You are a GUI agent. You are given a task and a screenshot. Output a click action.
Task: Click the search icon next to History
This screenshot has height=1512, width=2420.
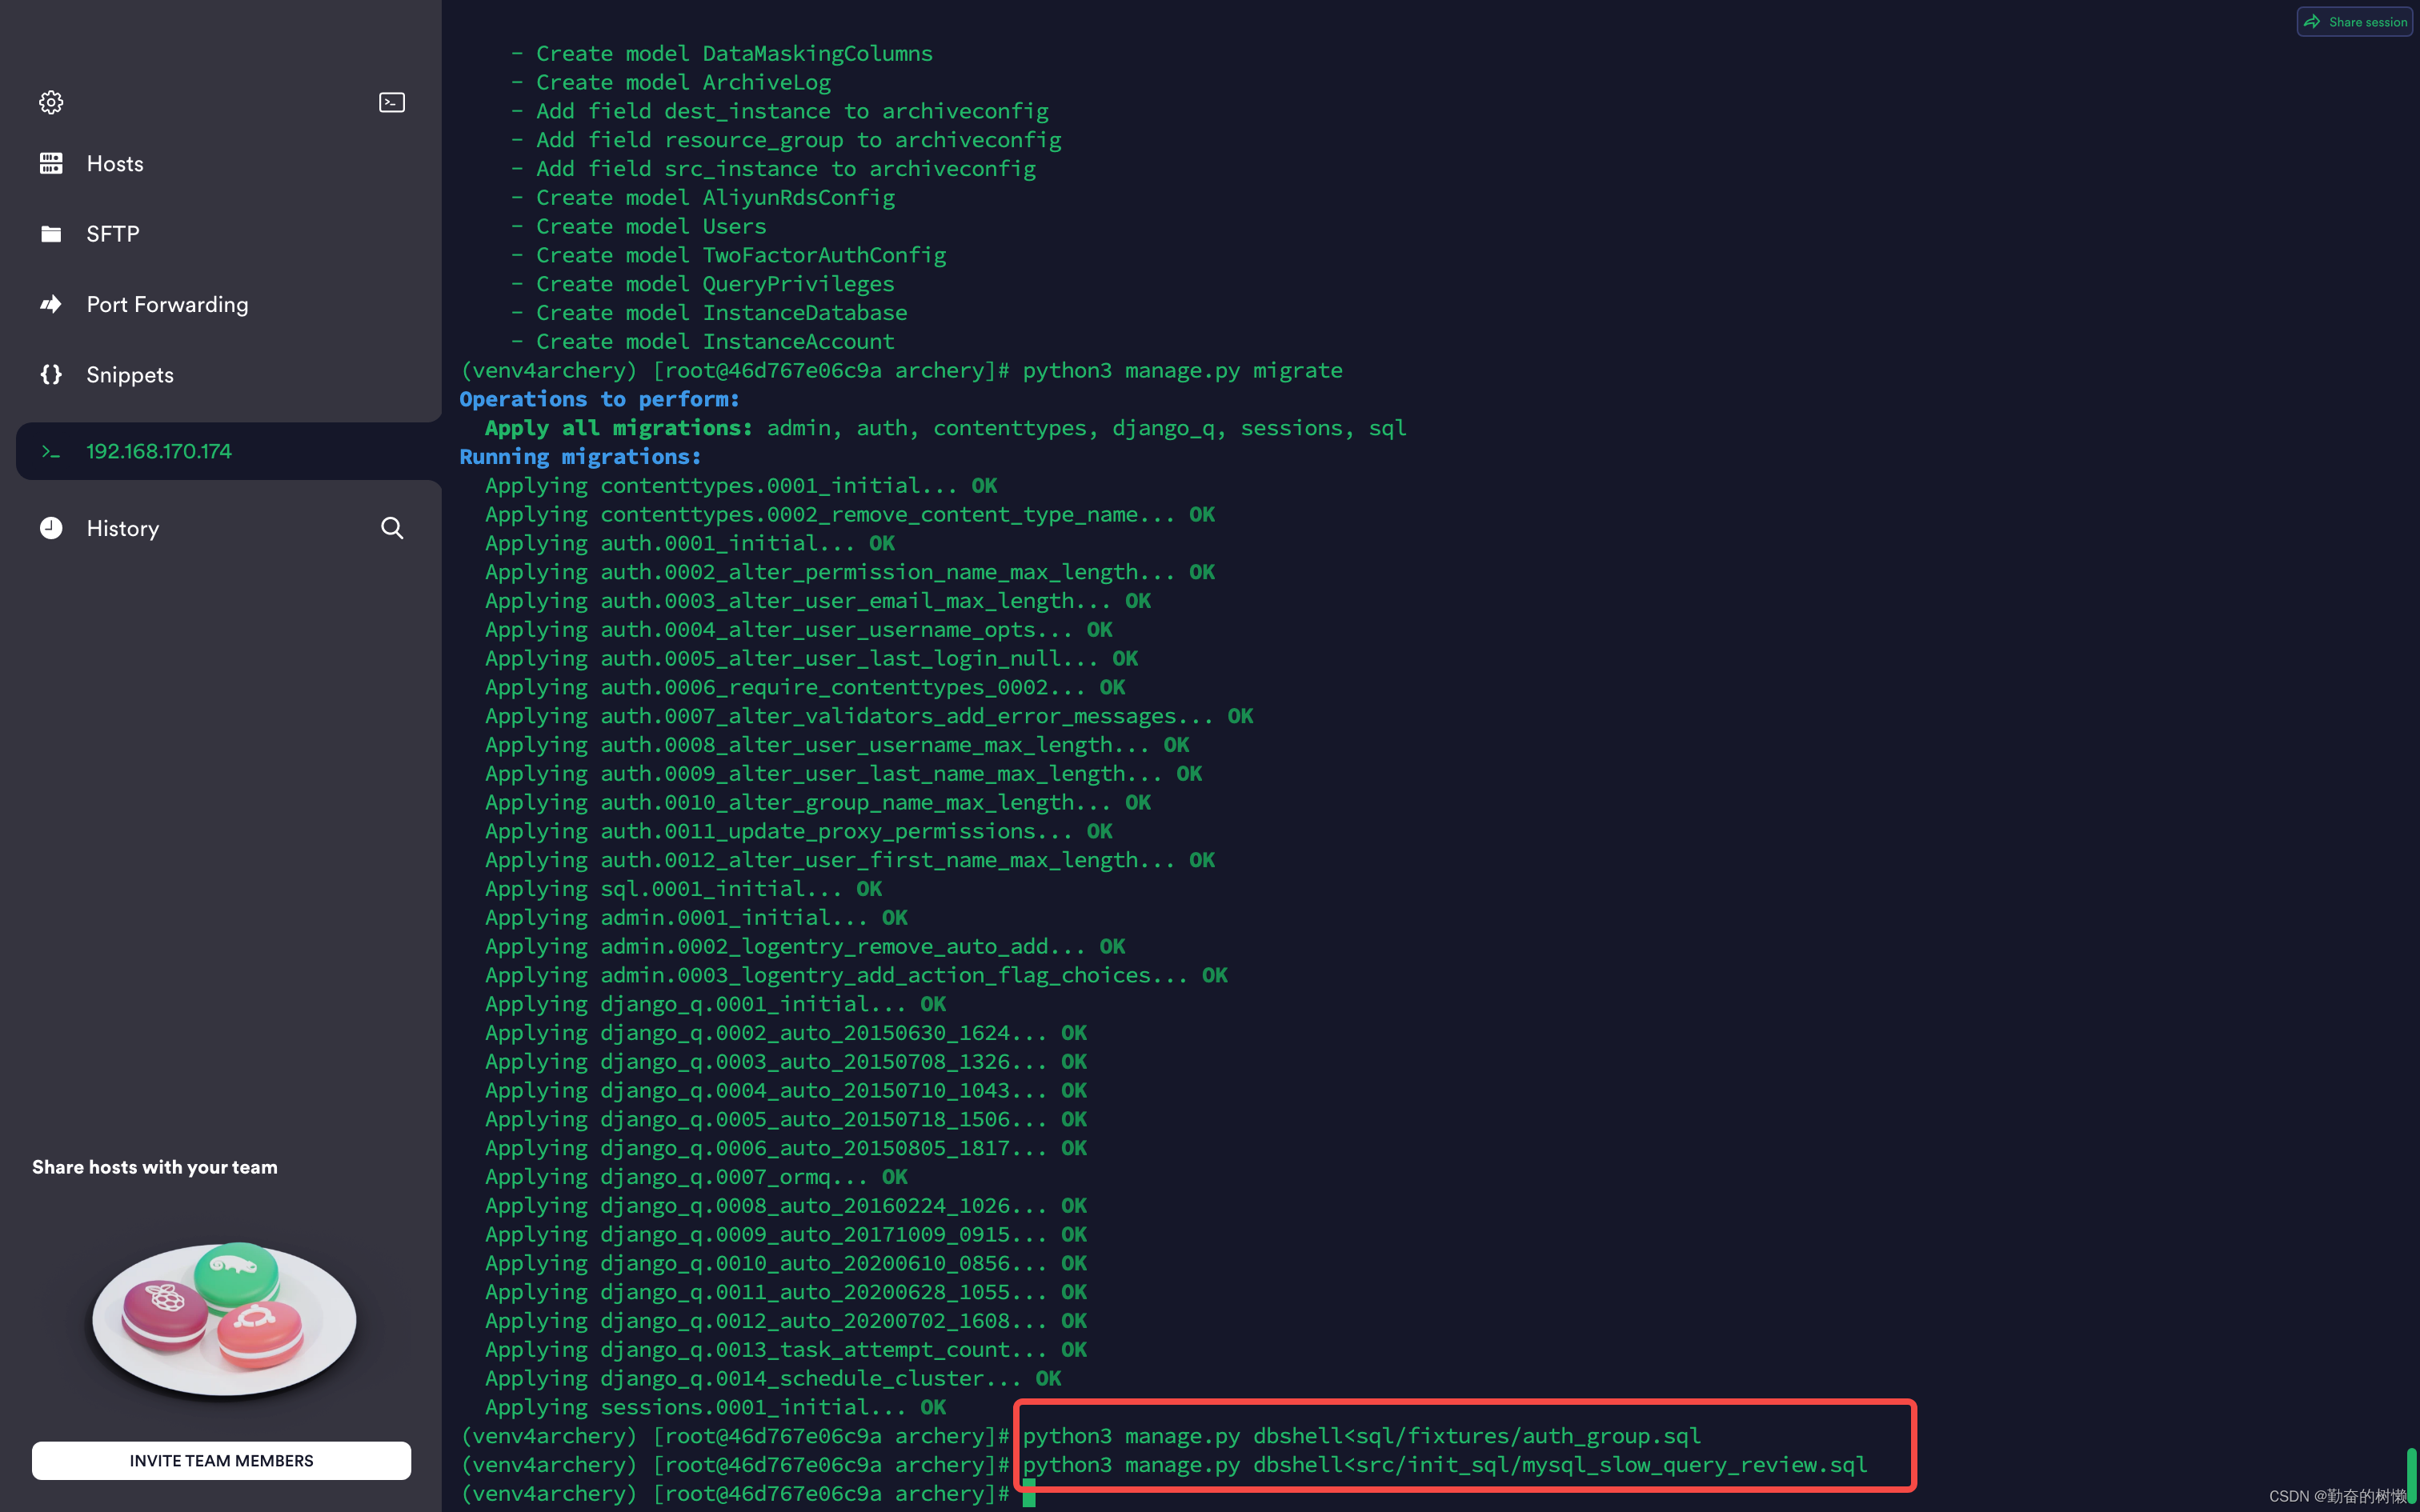click(391, 528)
